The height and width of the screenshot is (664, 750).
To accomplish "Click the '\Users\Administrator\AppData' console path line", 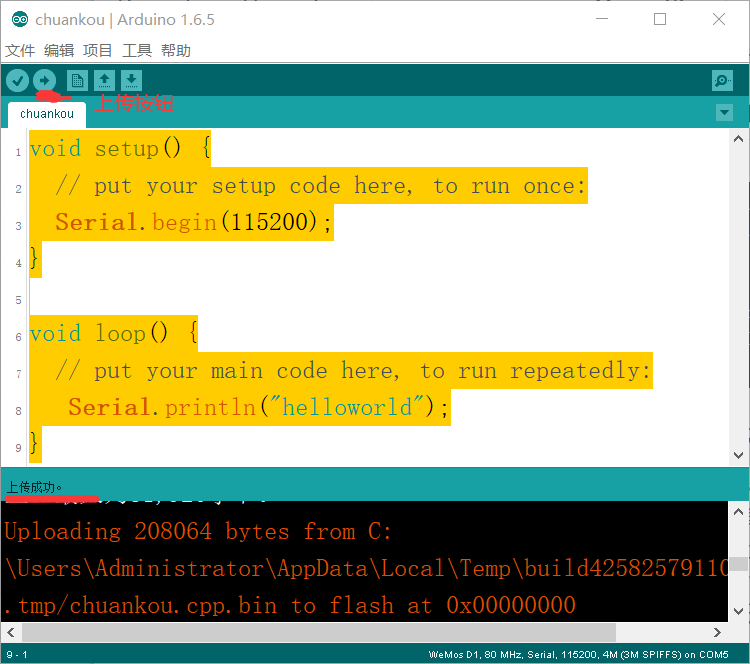I will (366, 568).
